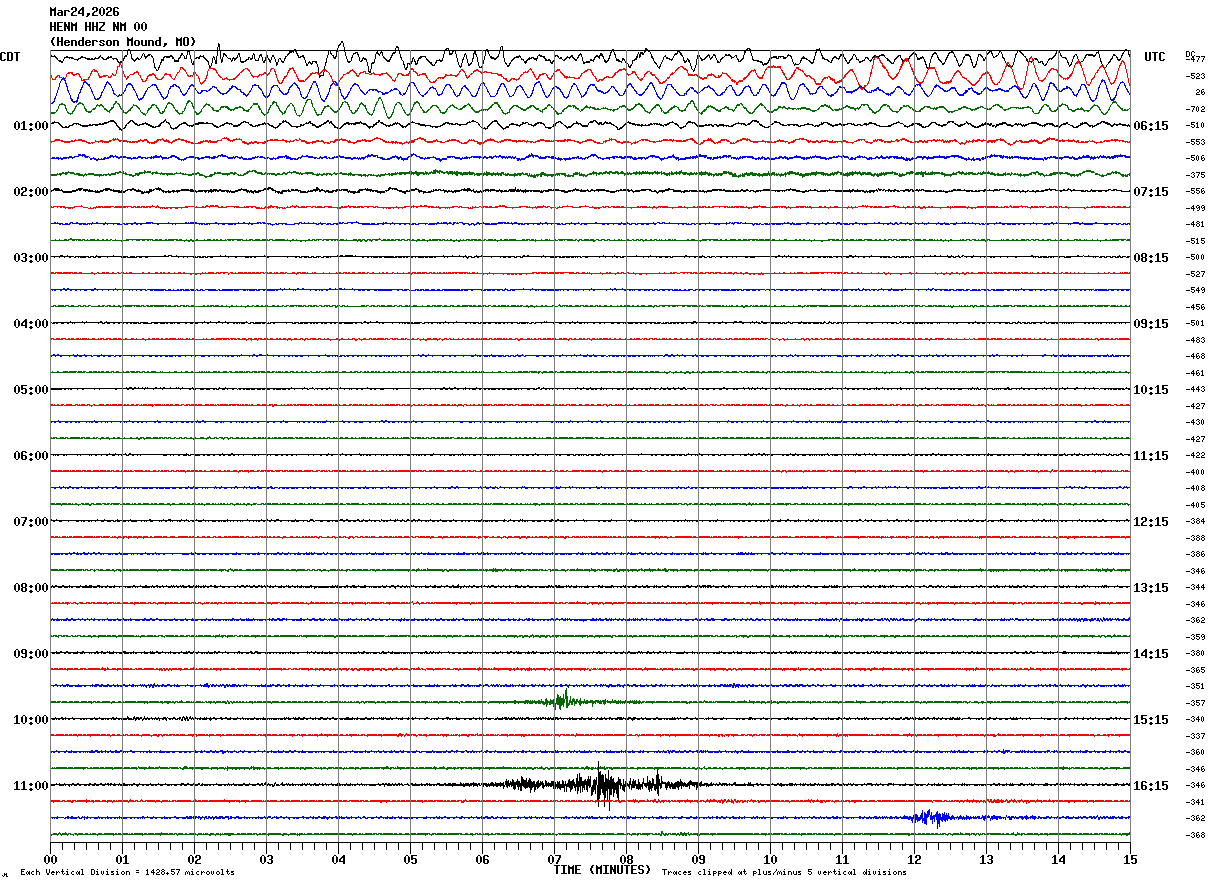Click minute 12 on the time axis
Image resolution: width=1210 pixels, height=886 pixels.
click(x=914, y=859)
